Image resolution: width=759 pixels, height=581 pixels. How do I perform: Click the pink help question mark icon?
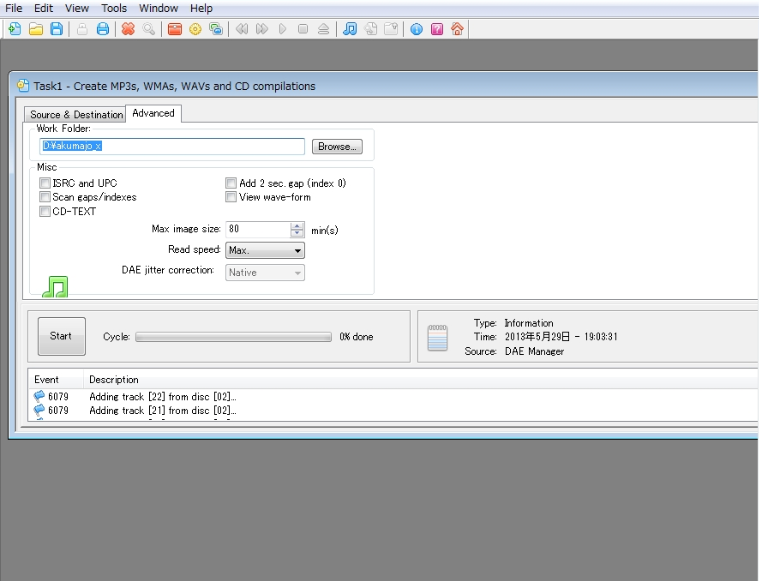tap(437, 29)
